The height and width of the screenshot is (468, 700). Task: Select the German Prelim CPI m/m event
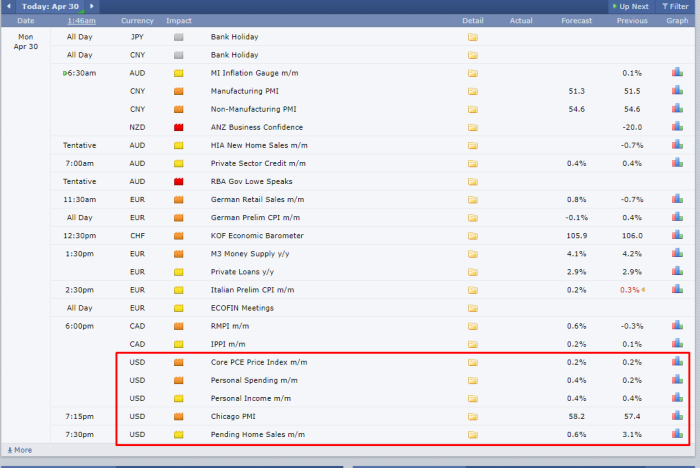(x=255, y=217)
